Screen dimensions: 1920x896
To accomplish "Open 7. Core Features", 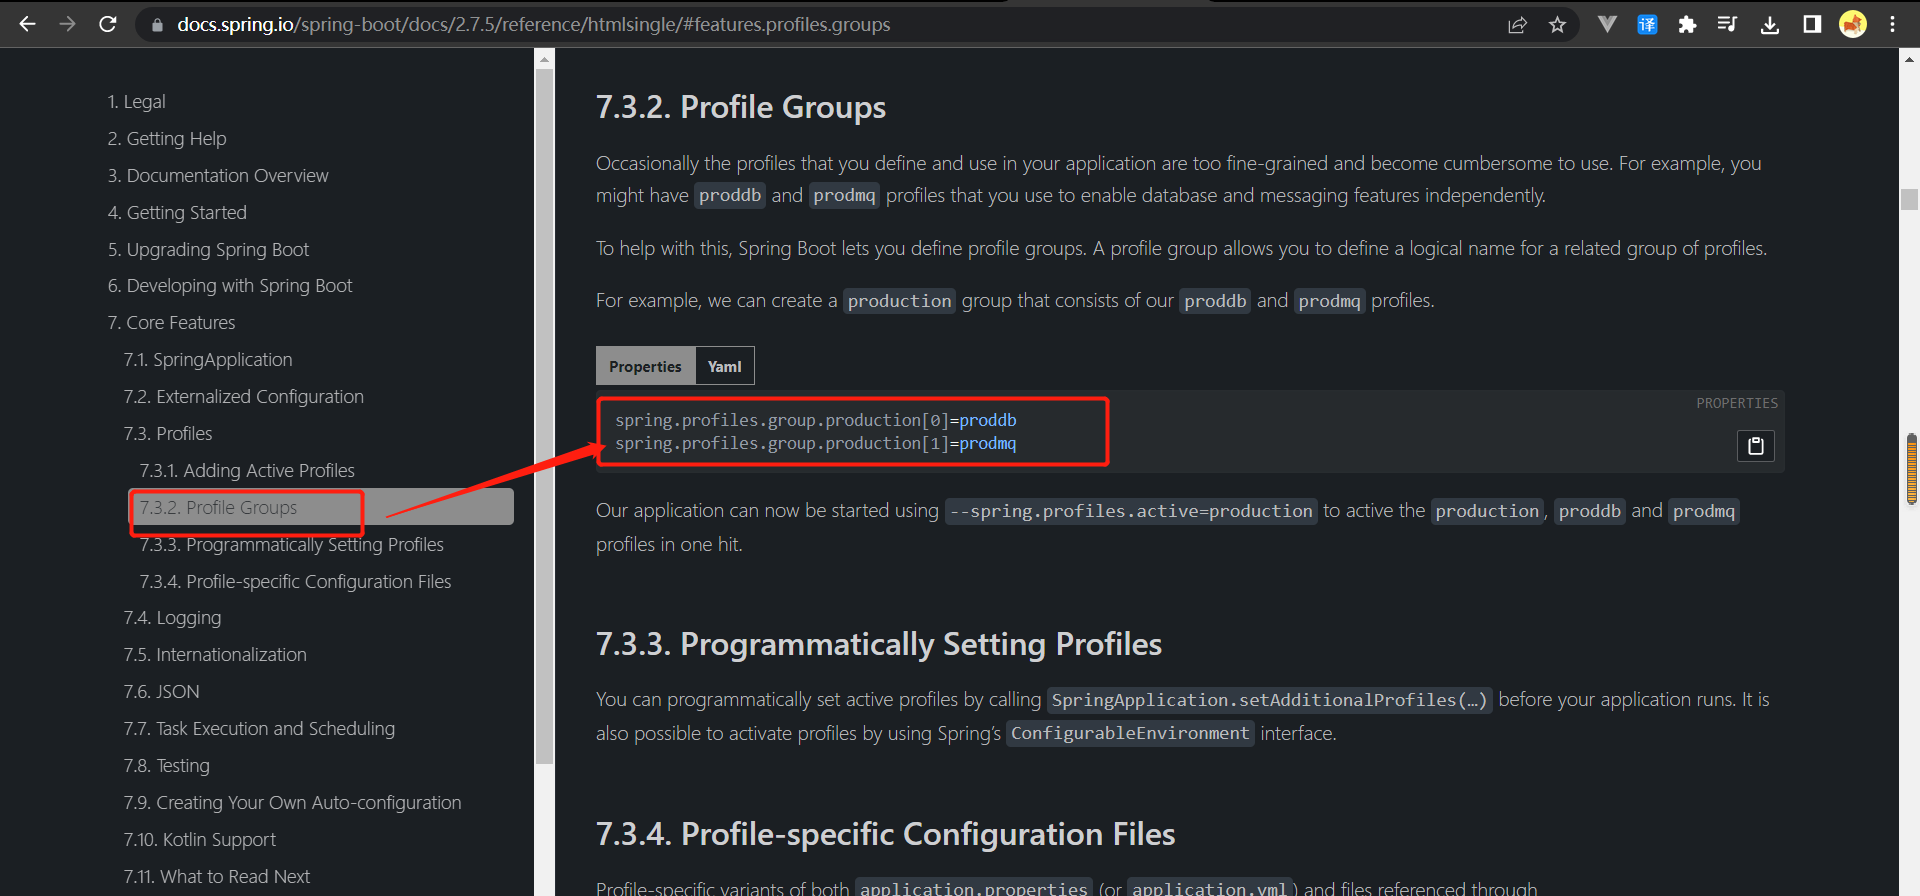I will click(x=171, y=322).
